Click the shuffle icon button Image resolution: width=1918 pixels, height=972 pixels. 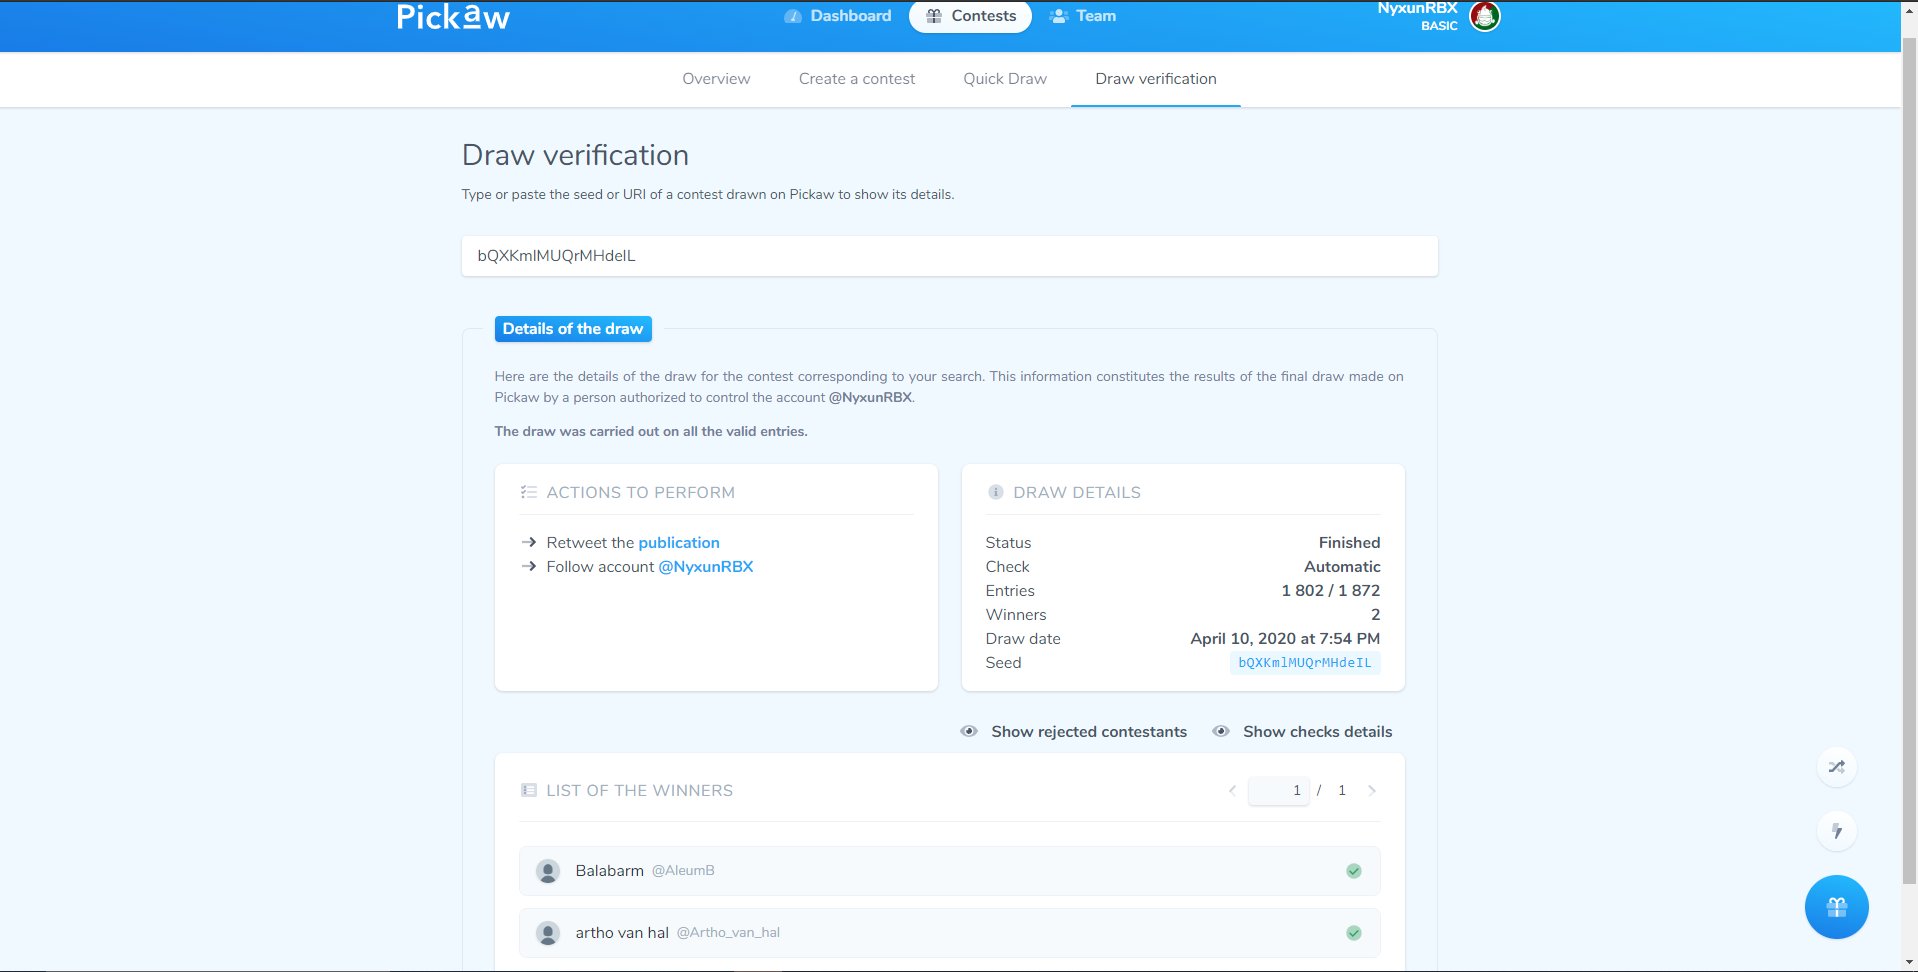(x=1837, y=767)
